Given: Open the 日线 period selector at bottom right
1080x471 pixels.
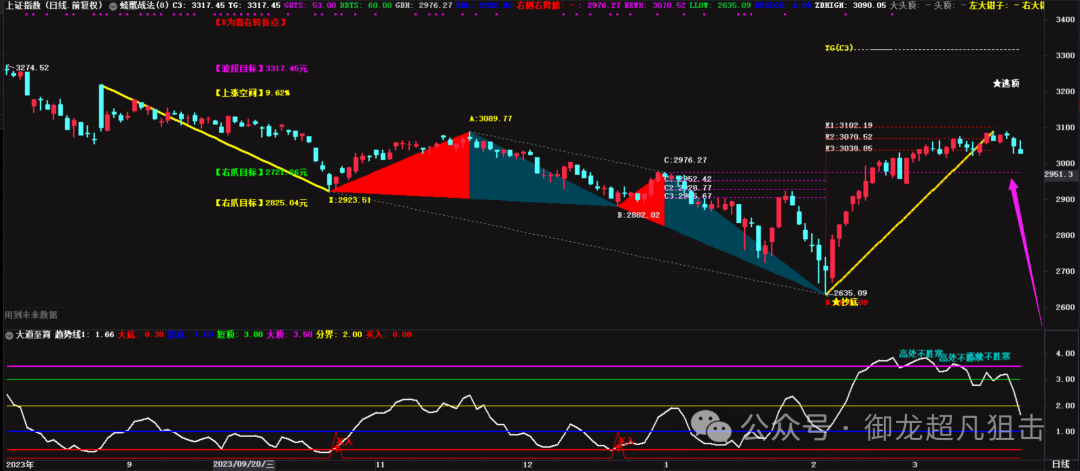Looking at the screenshot, I should tap(1060, 464).
